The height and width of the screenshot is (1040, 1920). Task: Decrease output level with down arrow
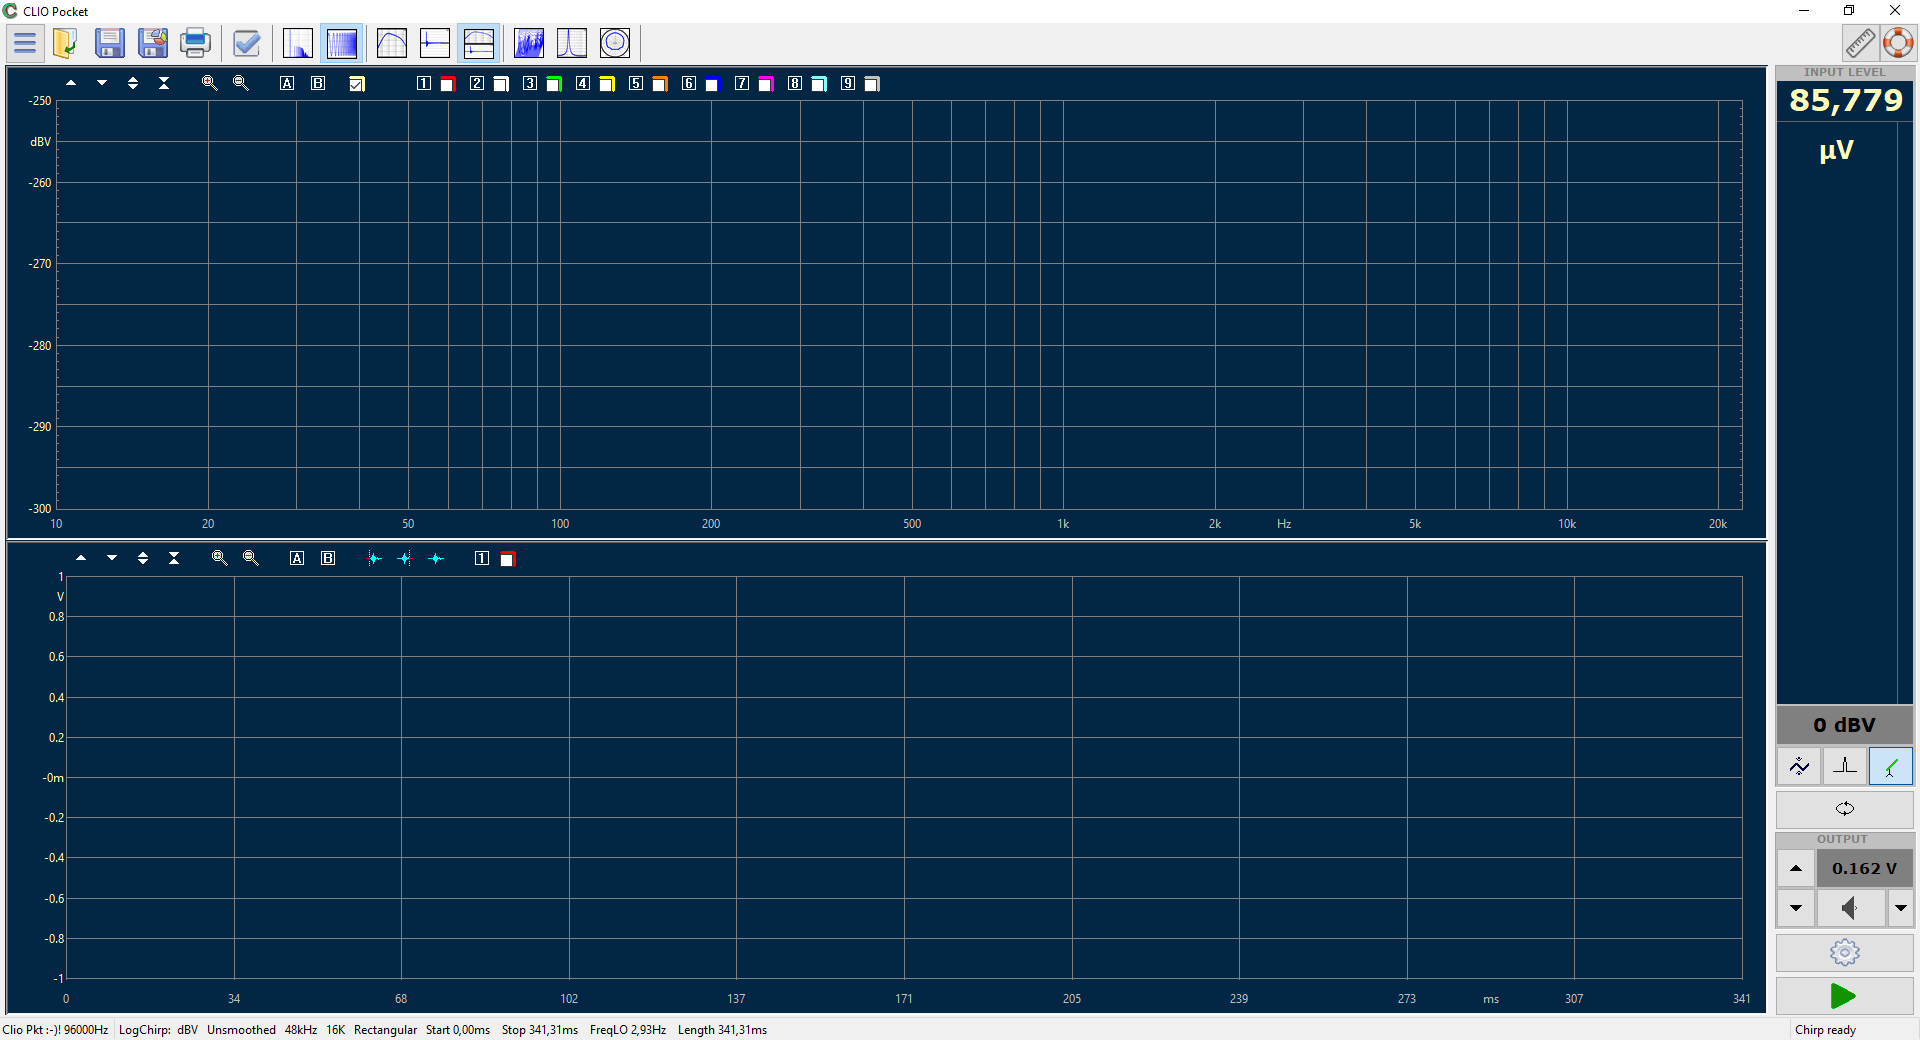click(x=1796, y=908)
